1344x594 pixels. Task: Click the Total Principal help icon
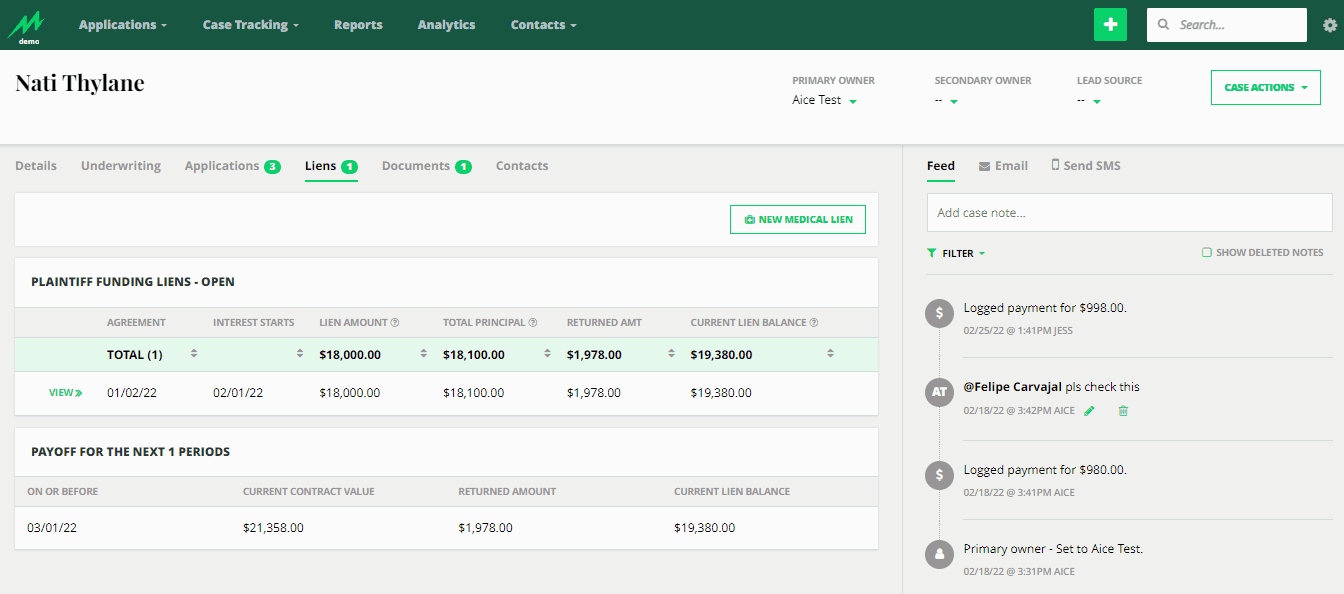[532, 323]
